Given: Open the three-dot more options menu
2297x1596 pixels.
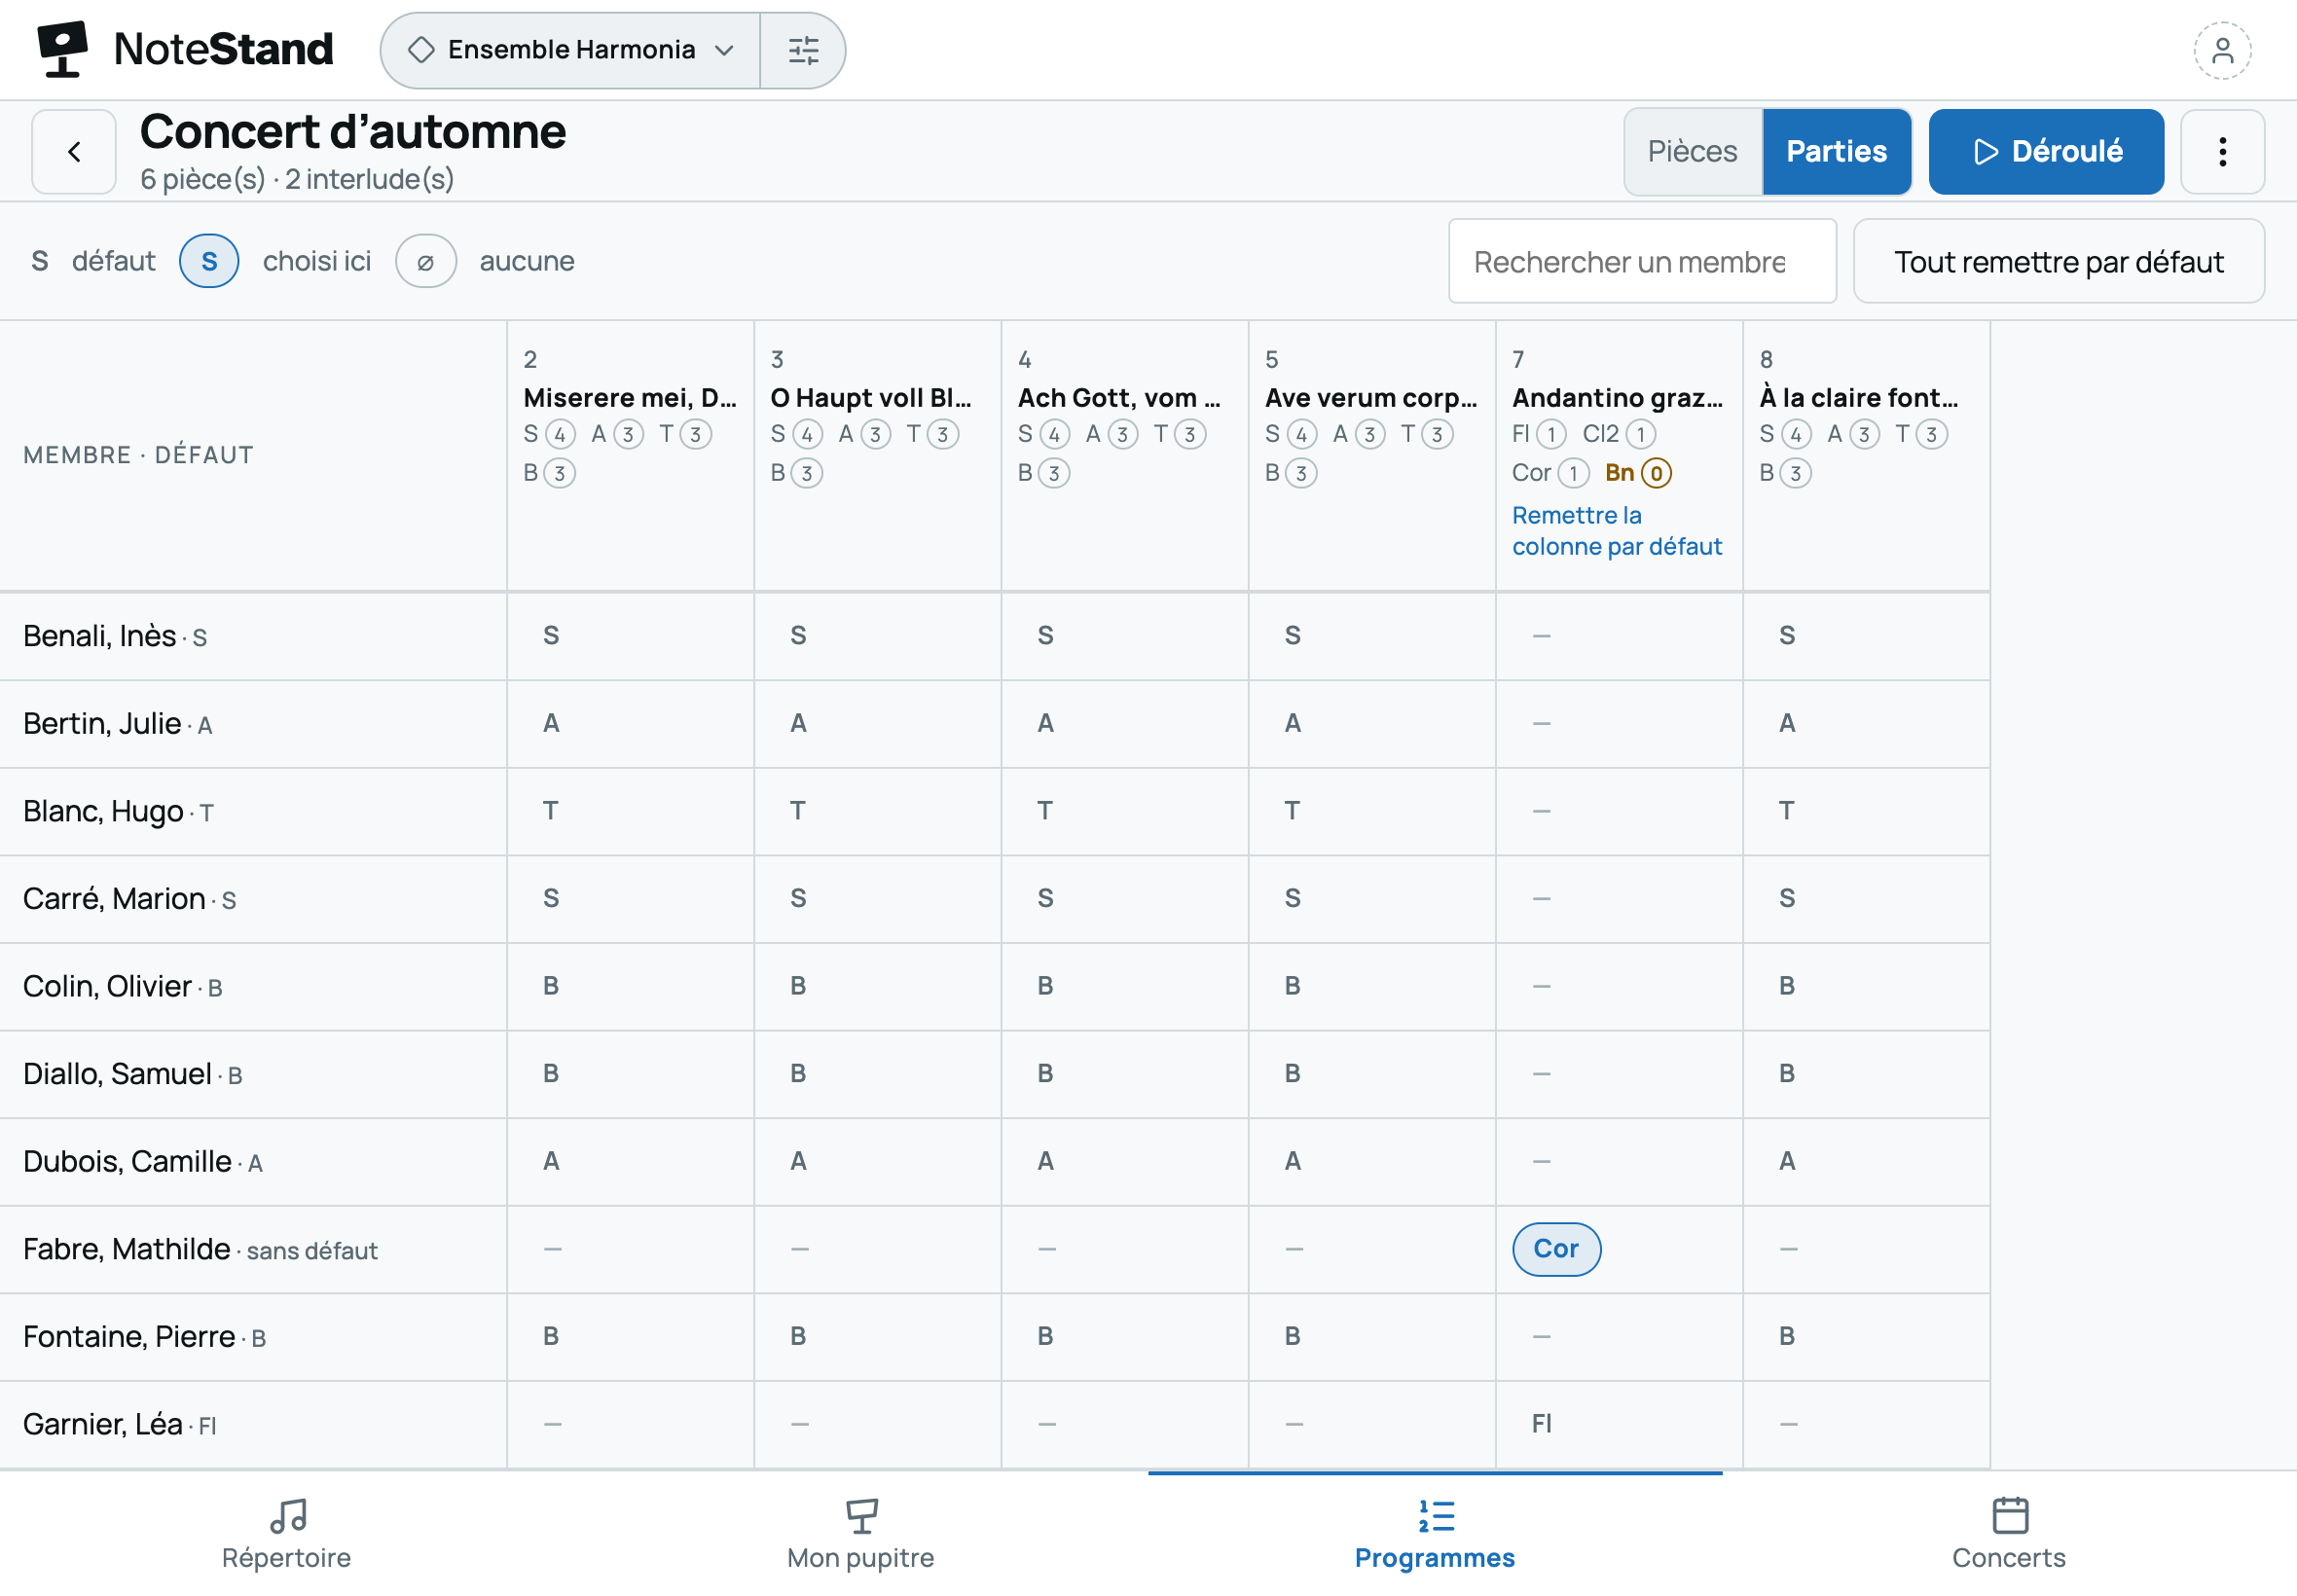Looking at the screenshot, I should (x=2222, y=152).
